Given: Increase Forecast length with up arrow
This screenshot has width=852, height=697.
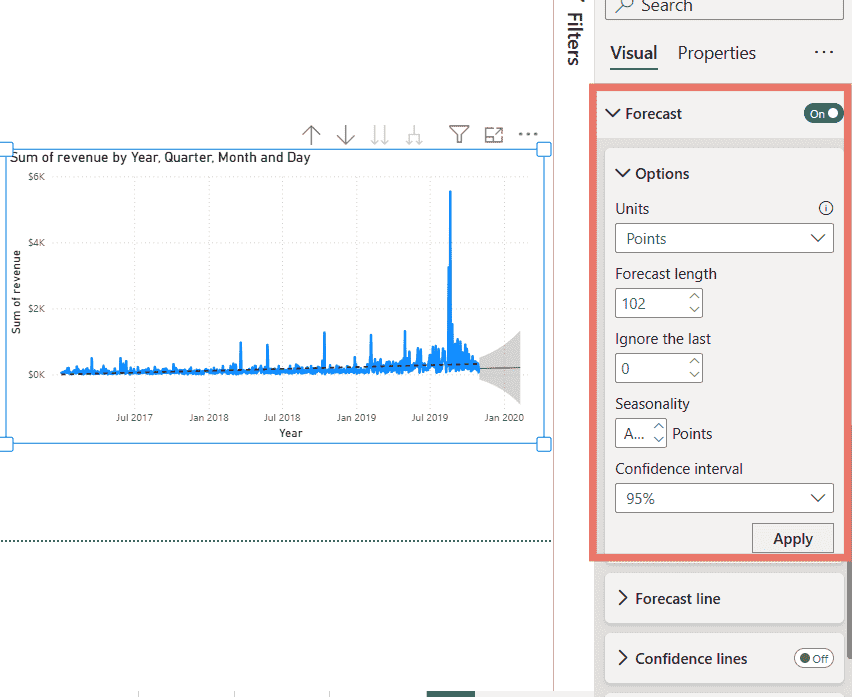Looking at the screenshot, I should pyautogui.click(x=694, y=297).
